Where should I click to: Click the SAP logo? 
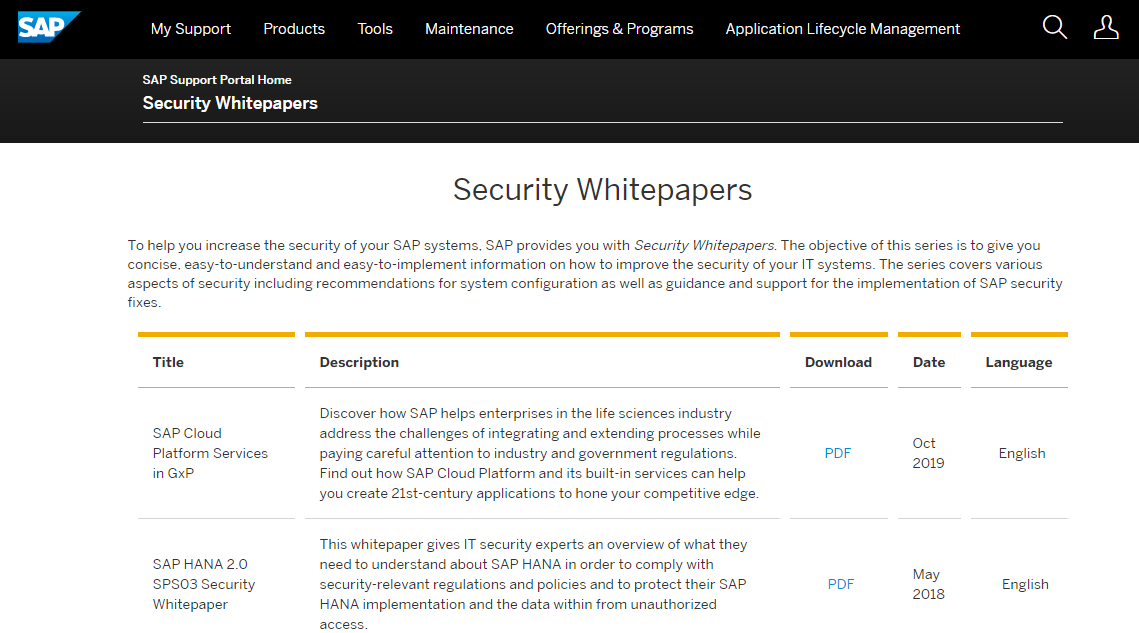[46, 27]
